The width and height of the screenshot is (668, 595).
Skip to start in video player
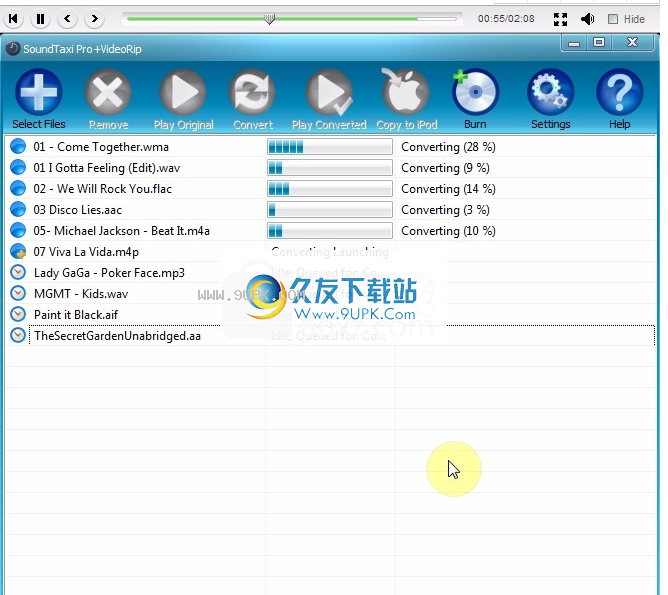(x=13, y=19)
